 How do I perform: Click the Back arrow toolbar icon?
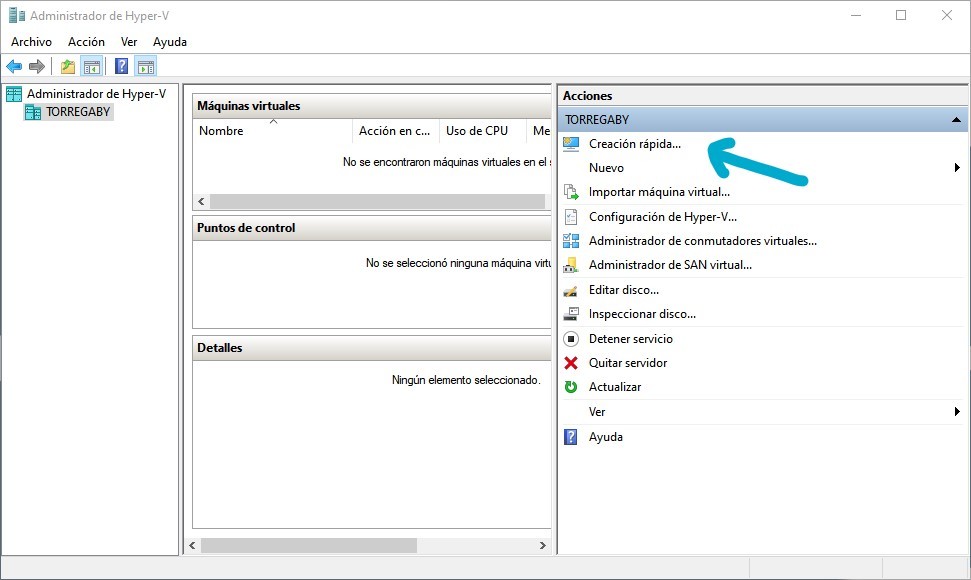(x=14, y=66)
